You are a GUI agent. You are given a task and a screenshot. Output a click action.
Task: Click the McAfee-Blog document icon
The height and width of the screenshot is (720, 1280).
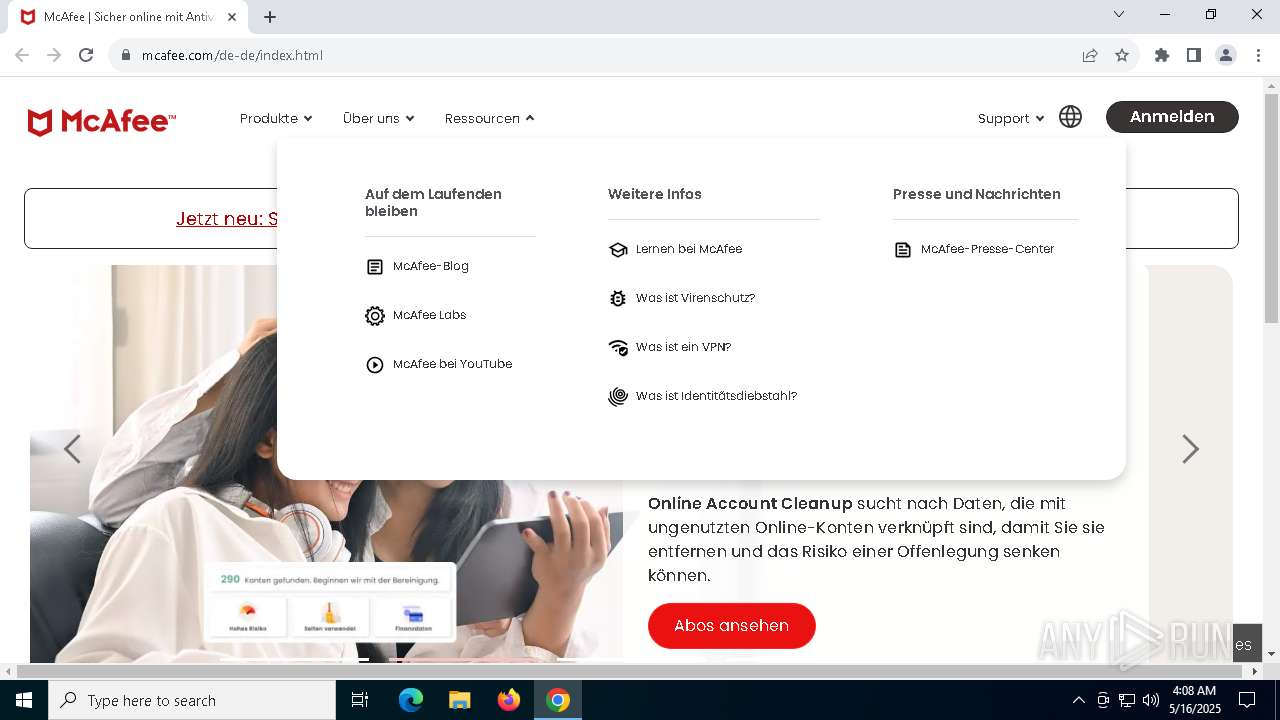coord(375,267)
